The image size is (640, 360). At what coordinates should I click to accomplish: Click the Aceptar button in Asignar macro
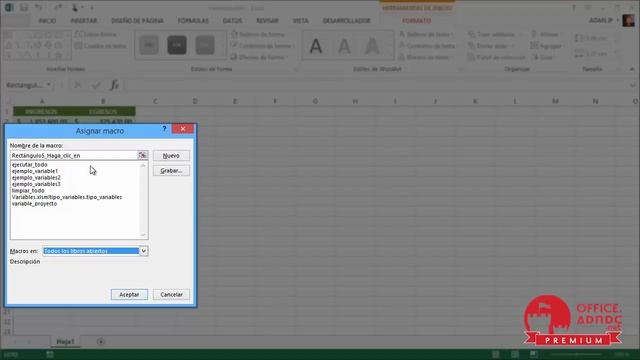click(129, 294)
